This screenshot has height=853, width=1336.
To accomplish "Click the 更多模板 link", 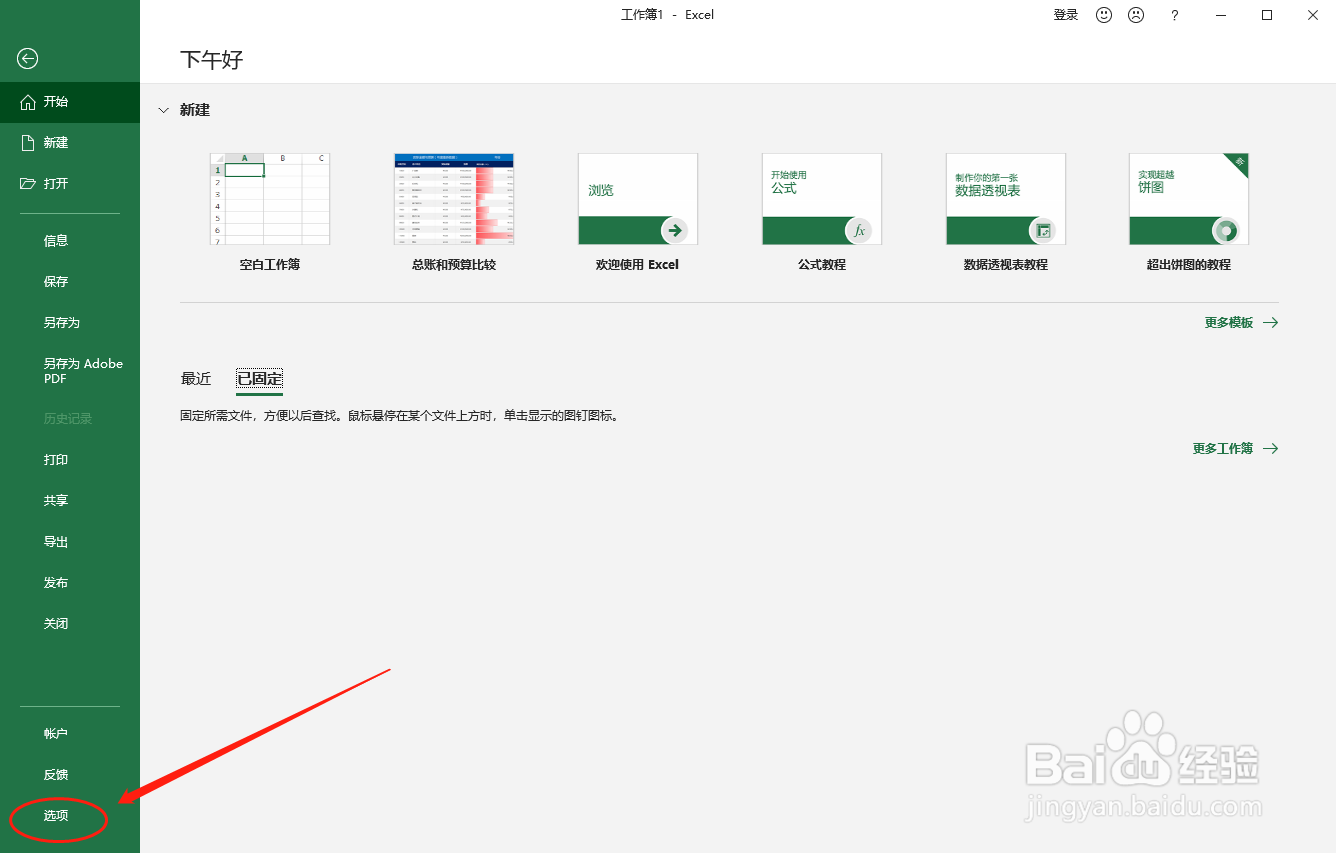I will [1229, 323].
